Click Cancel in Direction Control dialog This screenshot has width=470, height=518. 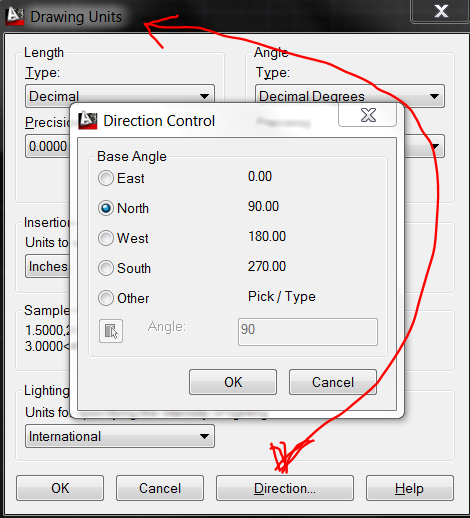click(333, 382)
